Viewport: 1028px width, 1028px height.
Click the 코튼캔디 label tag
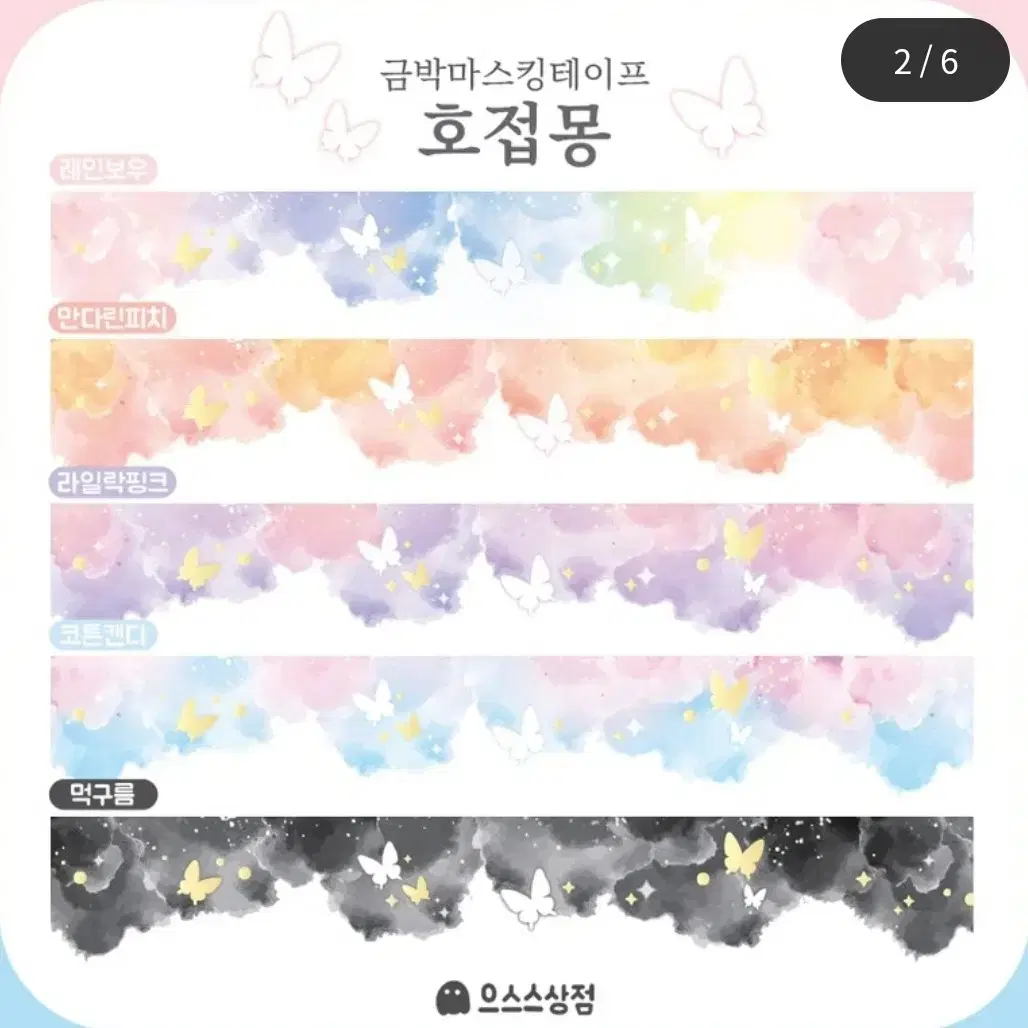tap(104, 635)
